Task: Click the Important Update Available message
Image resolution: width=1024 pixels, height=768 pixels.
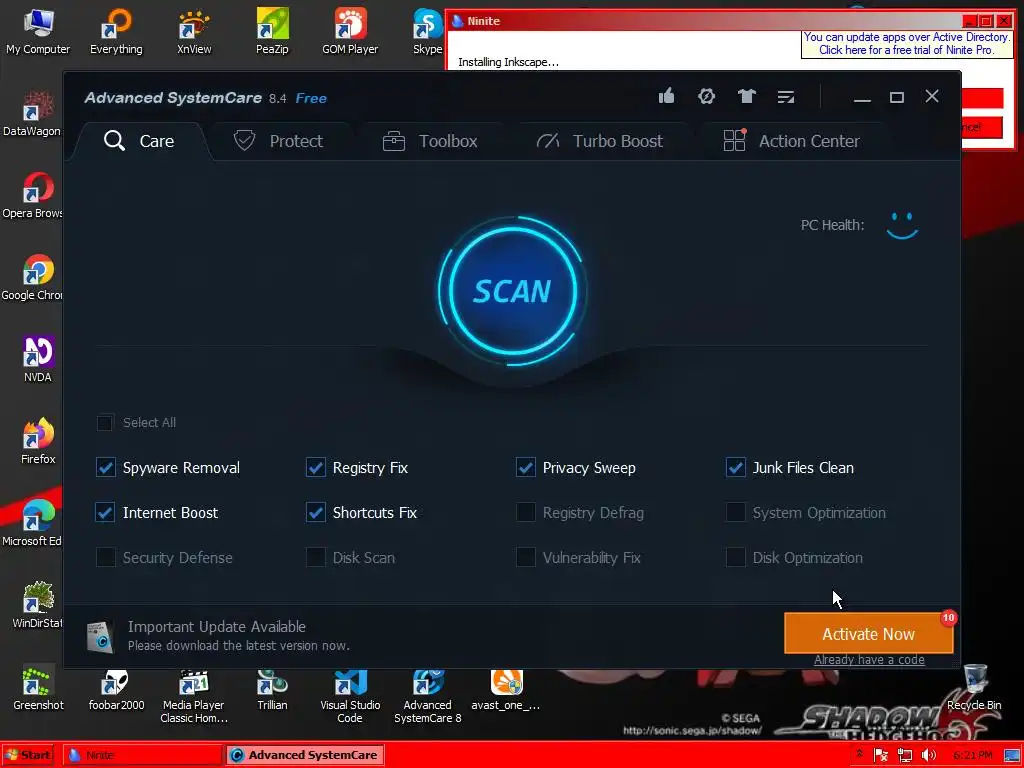Action: tap(217, 627)
